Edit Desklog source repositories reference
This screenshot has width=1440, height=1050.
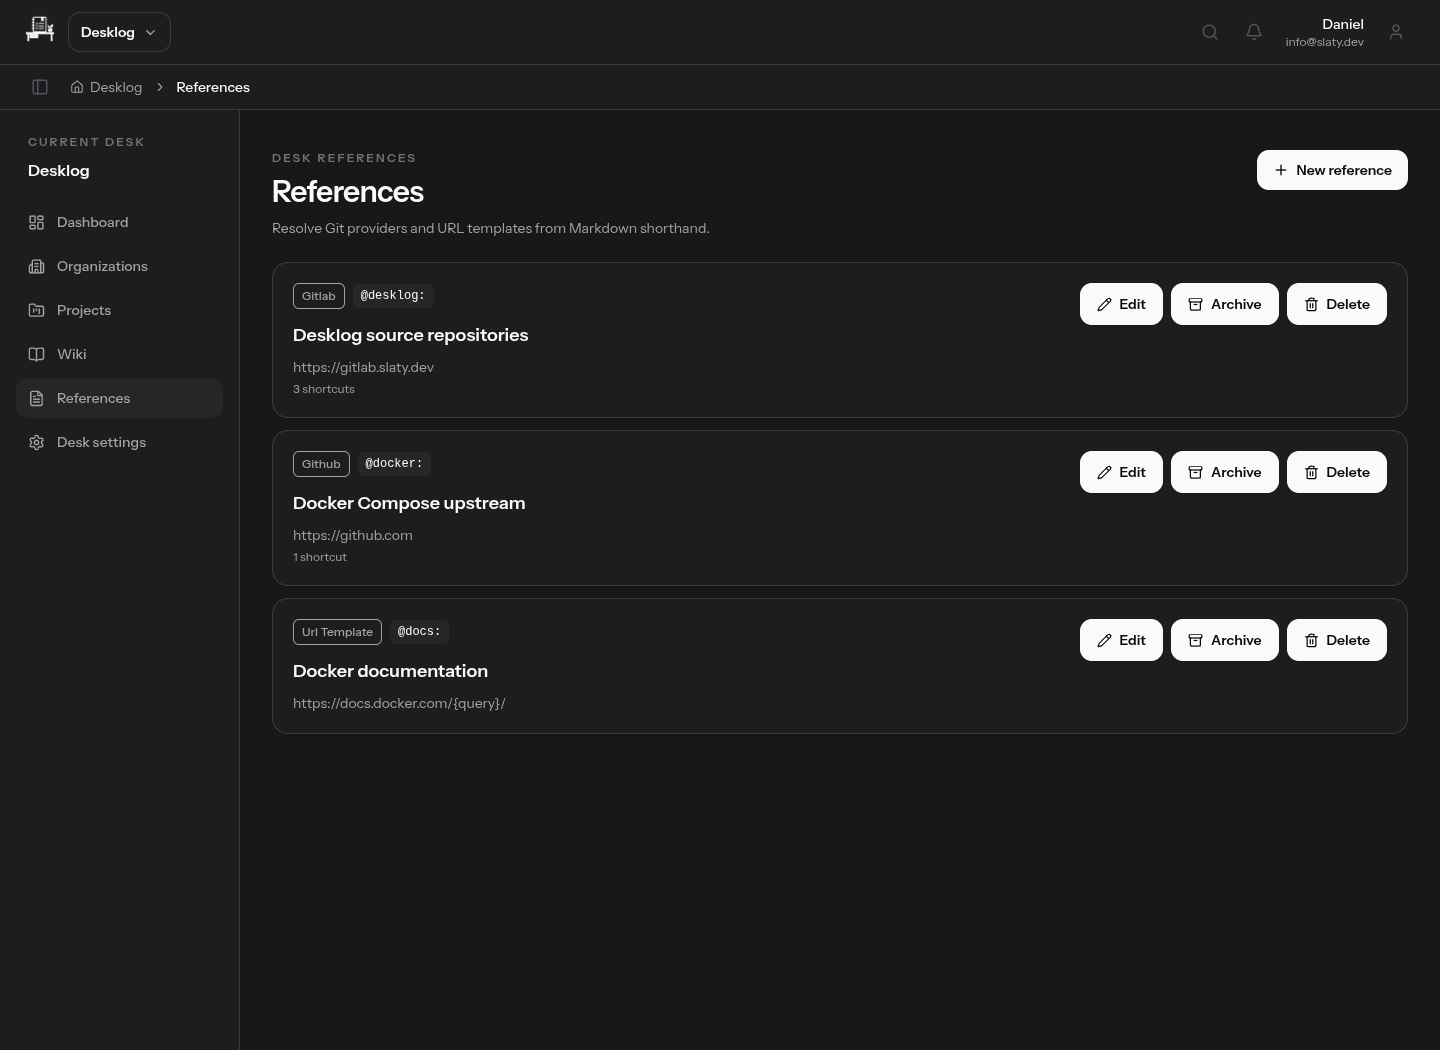coord(1121,304)
